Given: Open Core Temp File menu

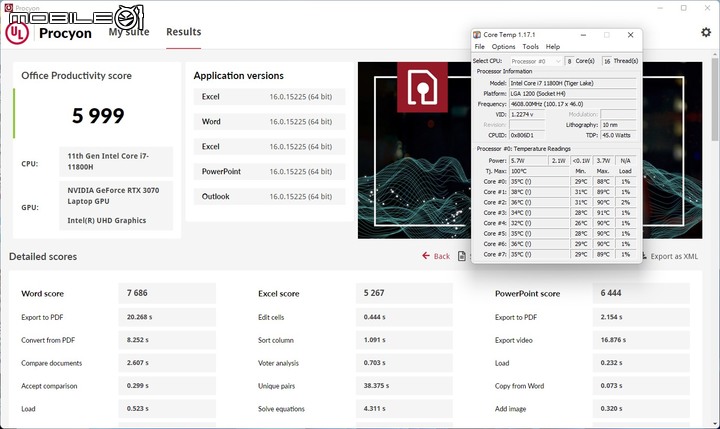Looking at the screenshot, I should tap(479, 46).
